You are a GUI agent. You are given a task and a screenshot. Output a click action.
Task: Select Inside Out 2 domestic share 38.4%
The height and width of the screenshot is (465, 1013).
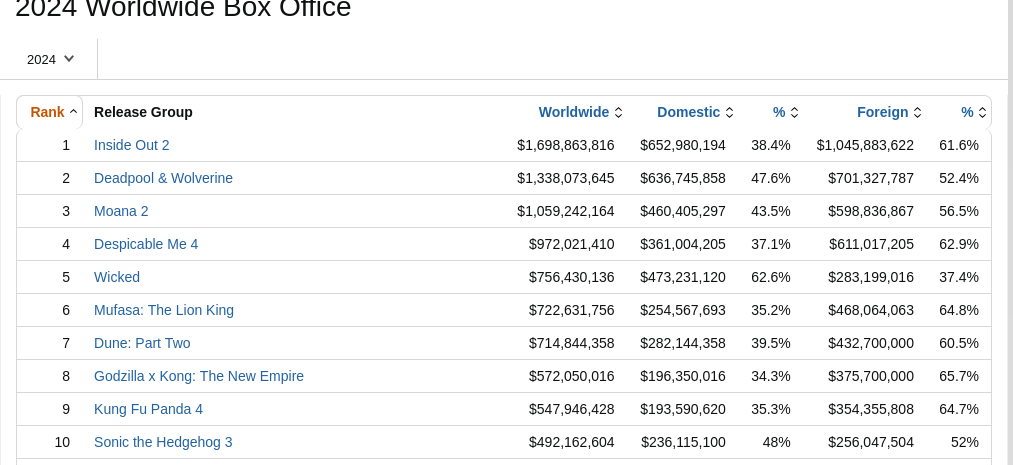771,145
